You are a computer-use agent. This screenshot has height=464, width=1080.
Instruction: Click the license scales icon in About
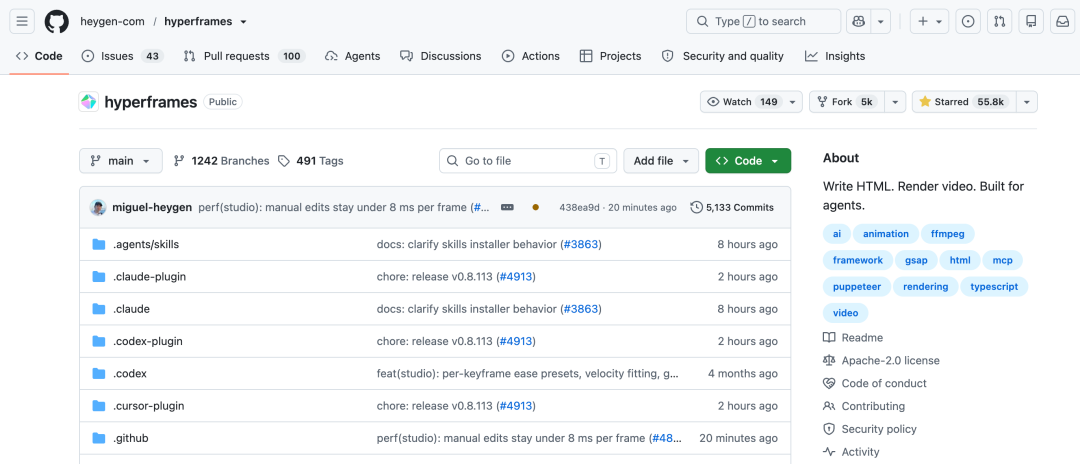point(829,361)
